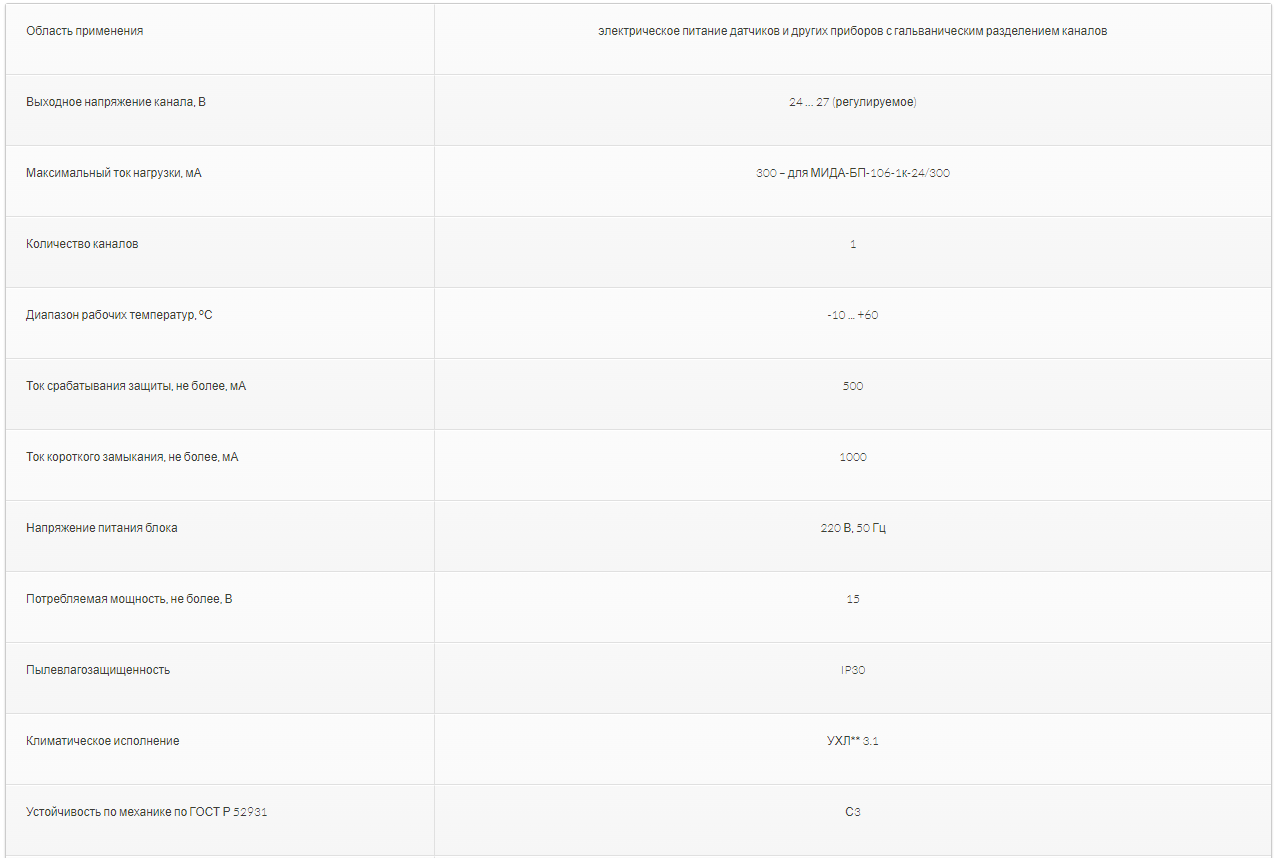Click 'Напряжение питания блока' label
The image size is (1279, 858).
click(x=102, y=528)
